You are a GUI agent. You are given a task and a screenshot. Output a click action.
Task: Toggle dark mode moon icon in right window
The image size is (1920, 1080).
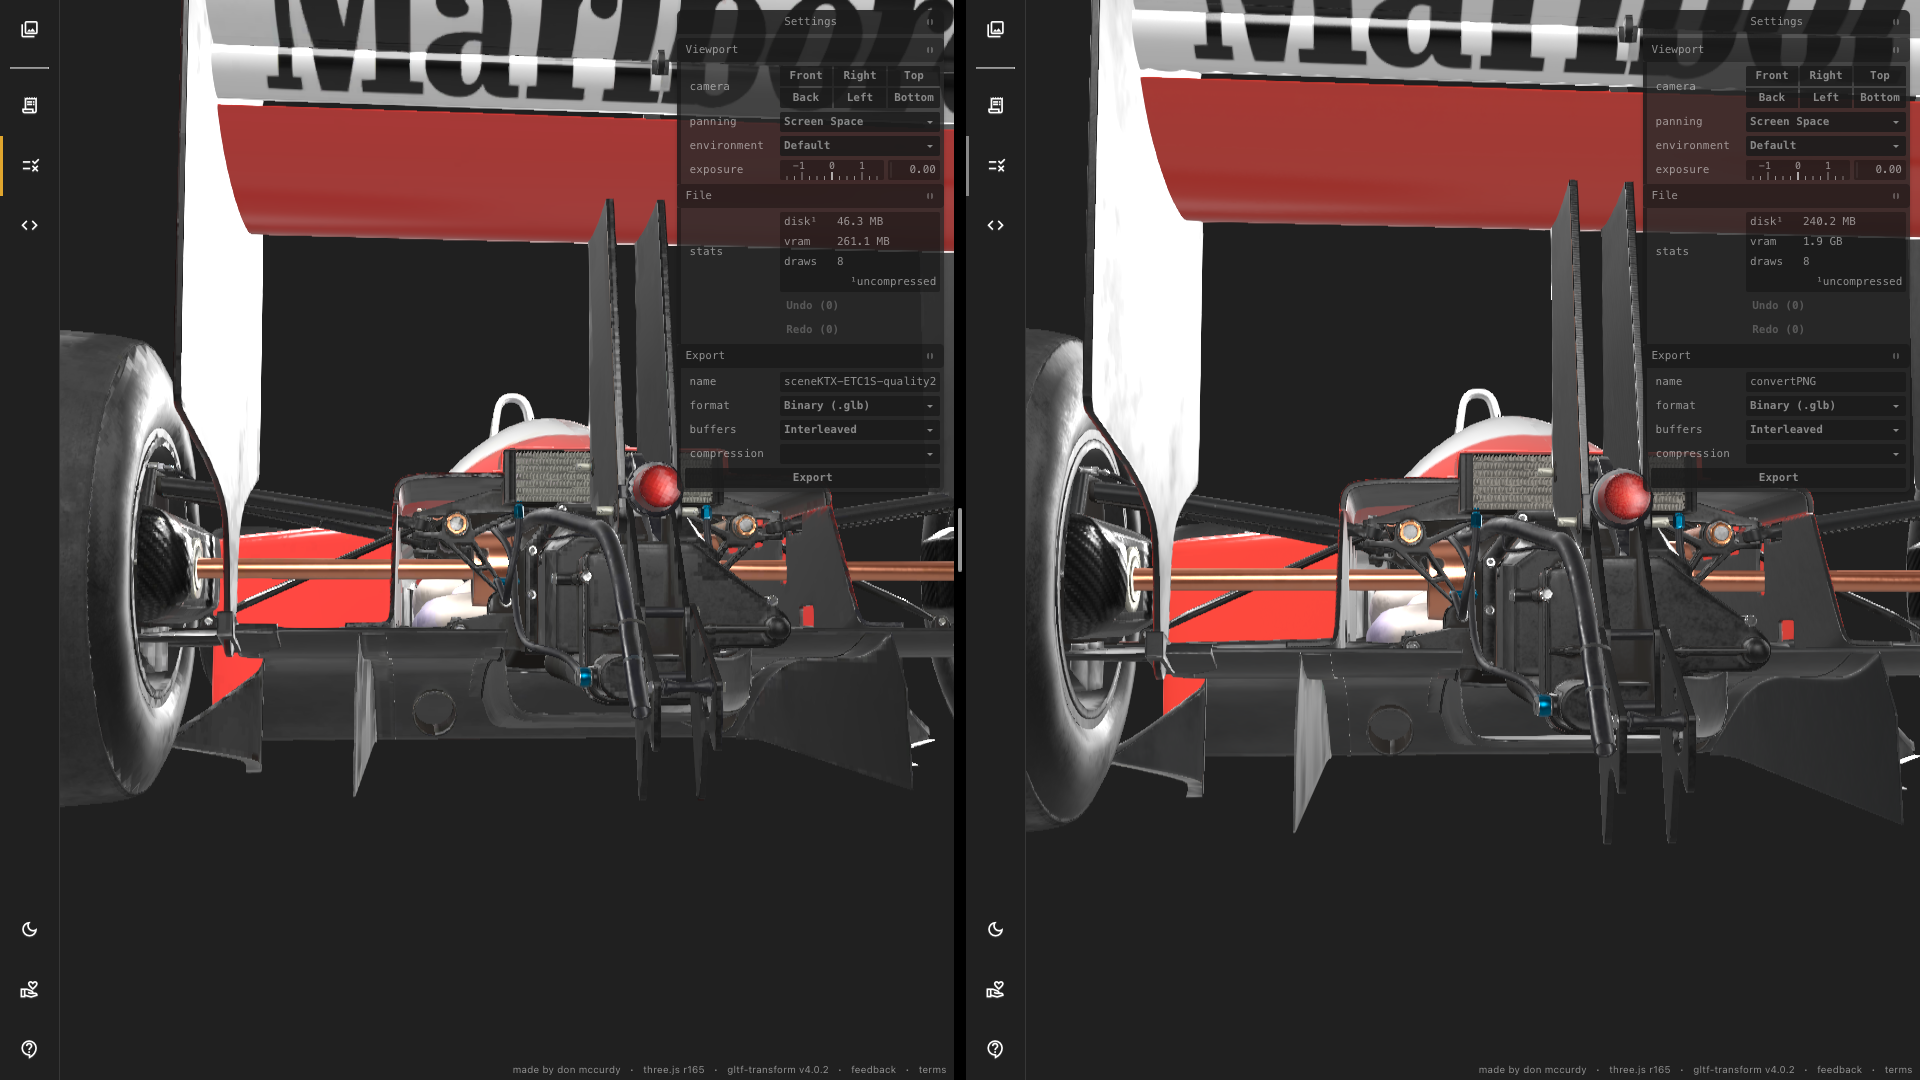coord(995,929)
